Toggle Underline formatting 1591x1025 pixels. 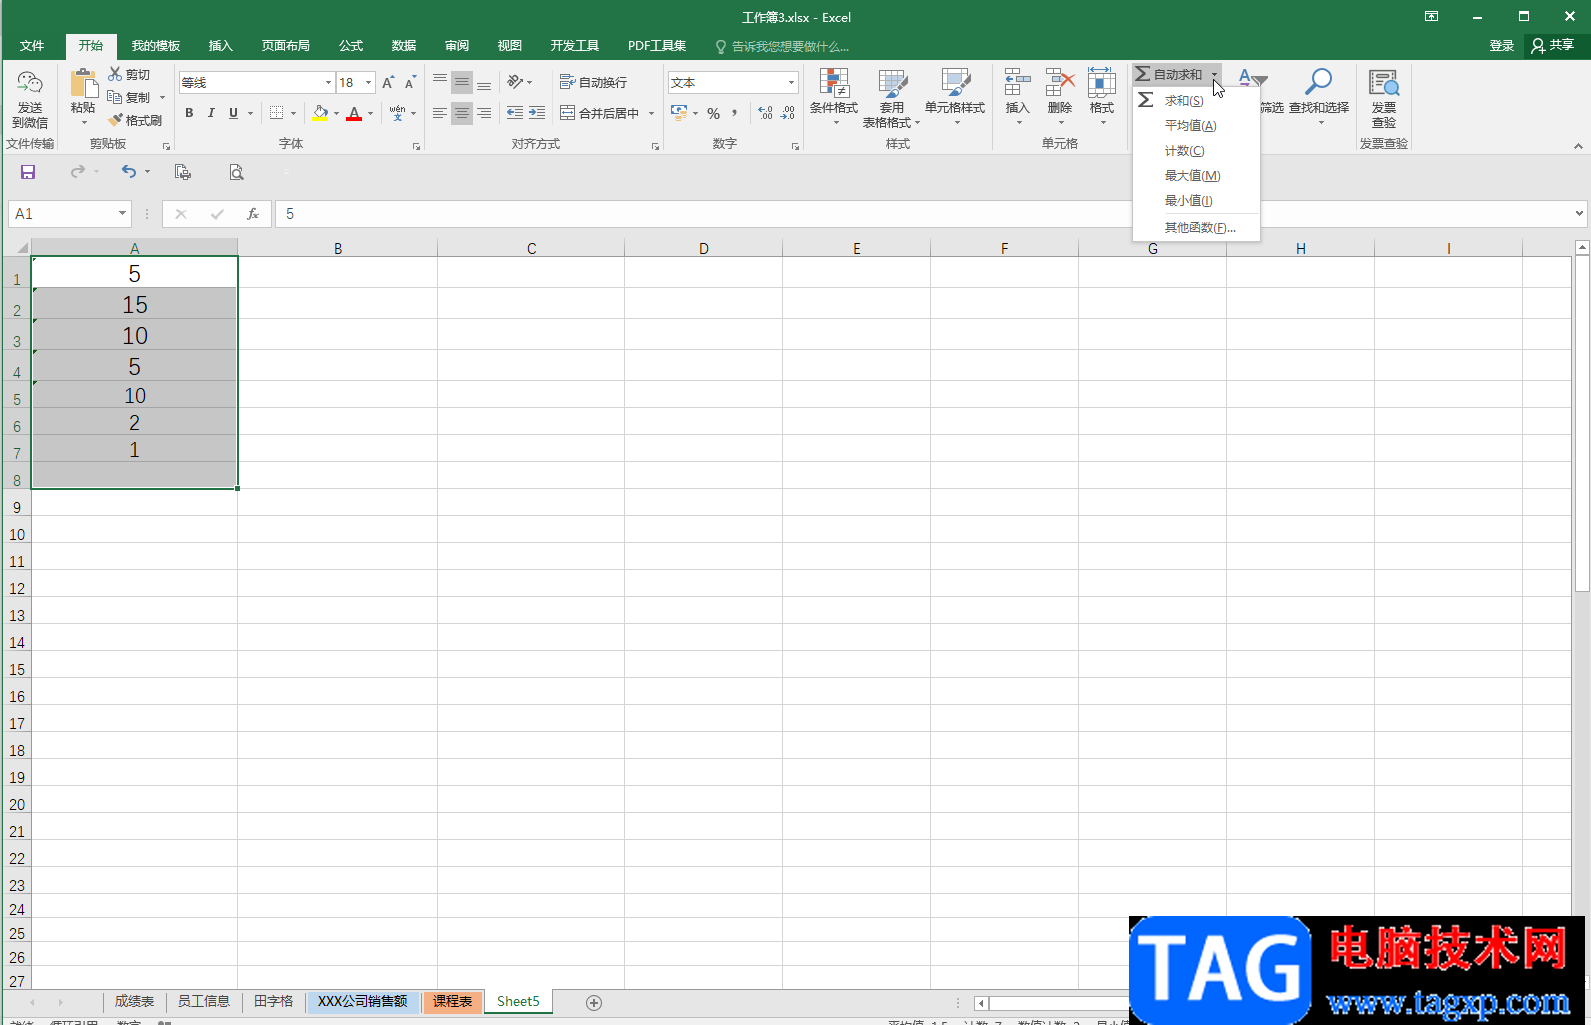[233, 113]
